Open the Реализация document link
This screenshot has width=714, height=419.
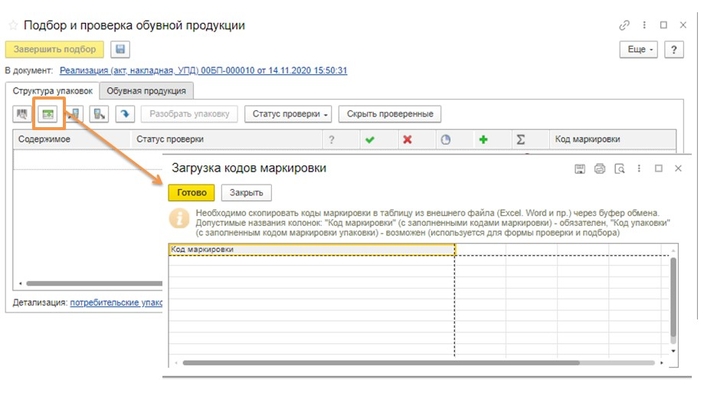click(203, 71)
